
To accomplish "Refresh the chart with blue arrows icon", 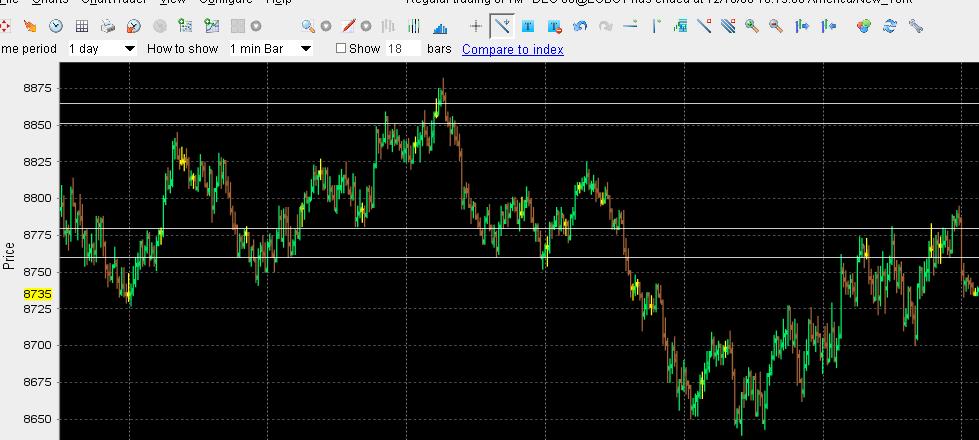I will (x=890, y=26).
